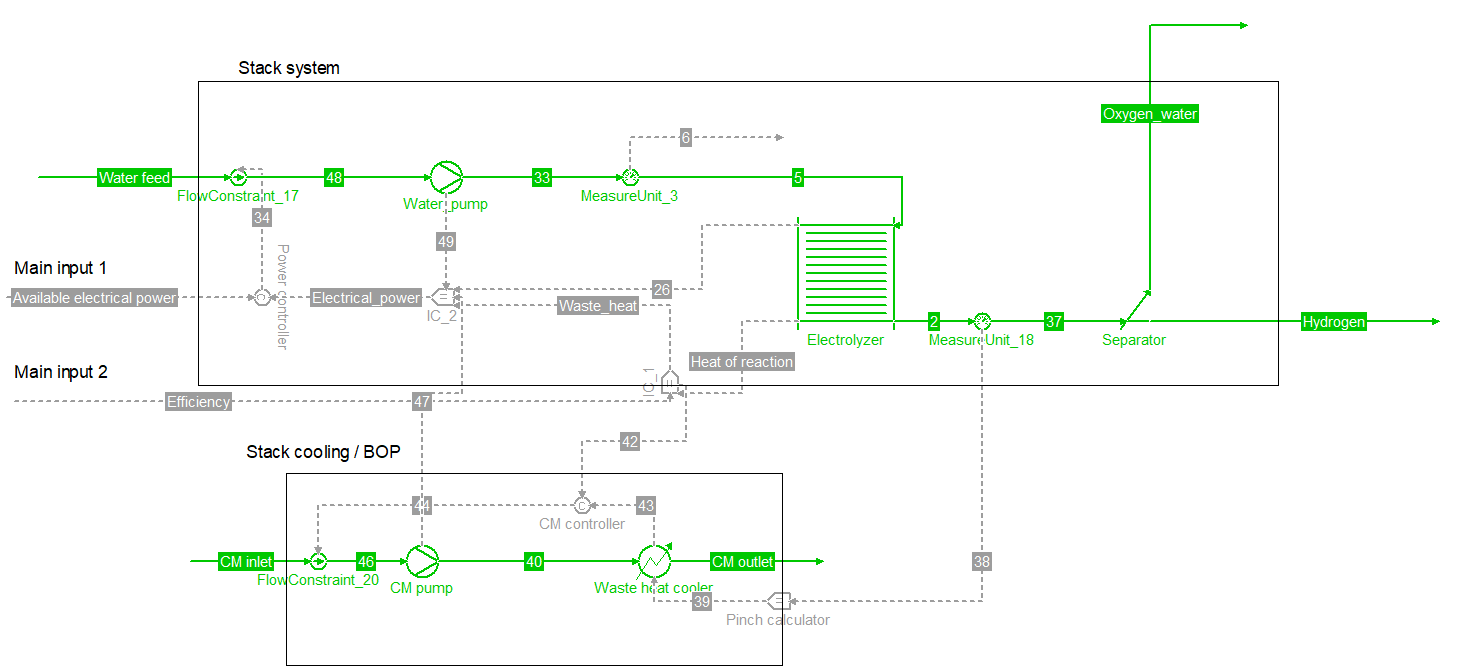This screenshot has width=1472, height=672.
Task: Click the Water feed stream label
Action: click(134, 178)
